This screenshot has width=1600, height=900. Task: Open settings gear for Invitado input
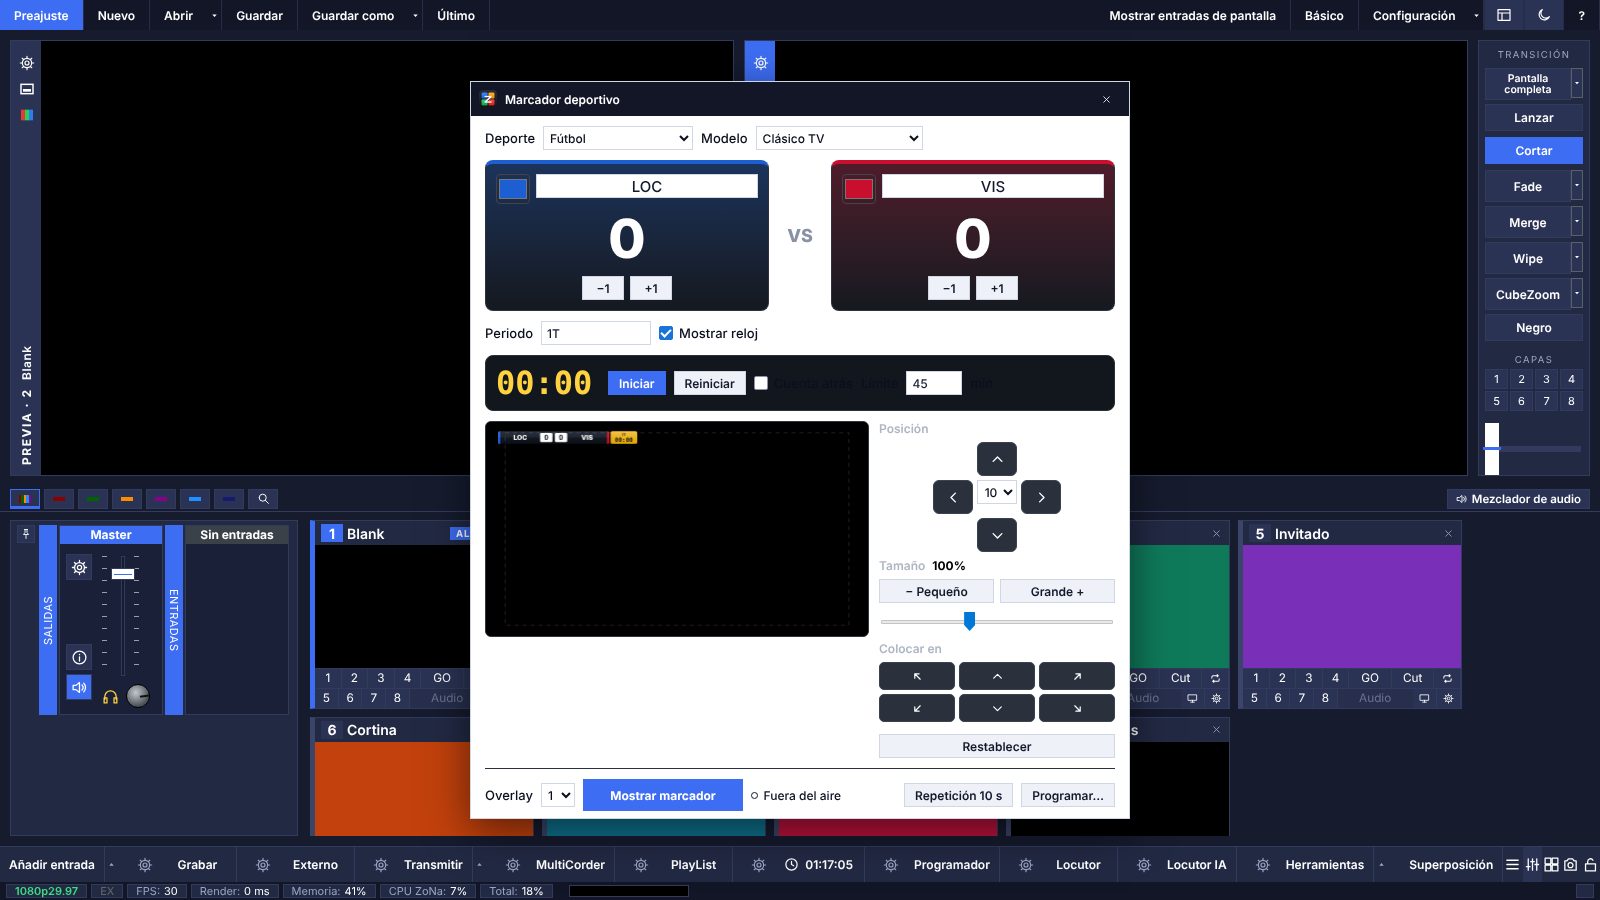coord(1448,698)
